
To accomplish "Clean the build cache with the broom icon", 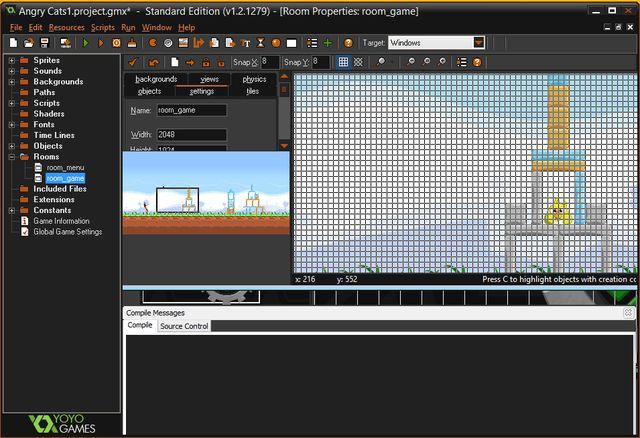I will point(132,43).
